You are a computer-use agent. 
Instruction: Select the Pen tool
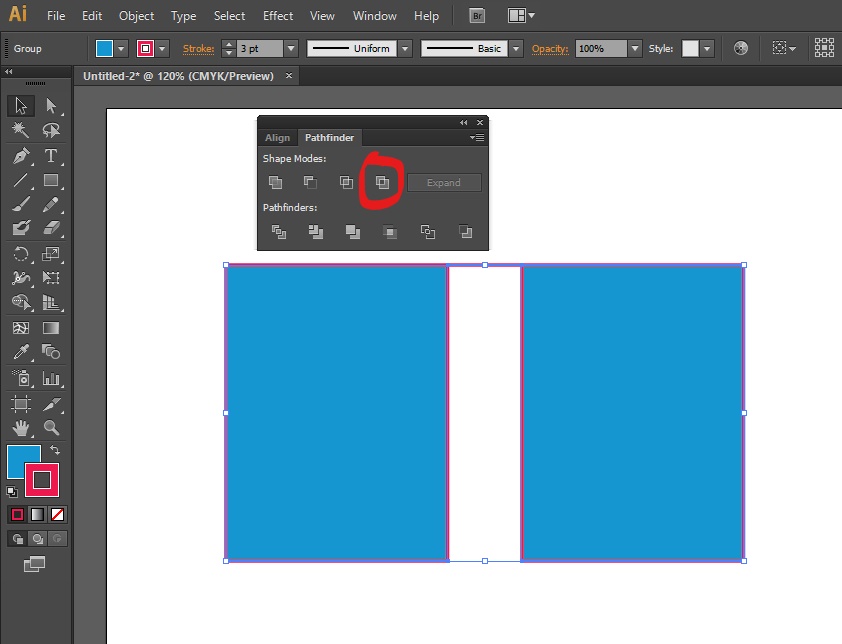pyautogui.click(x=21, y=156)
